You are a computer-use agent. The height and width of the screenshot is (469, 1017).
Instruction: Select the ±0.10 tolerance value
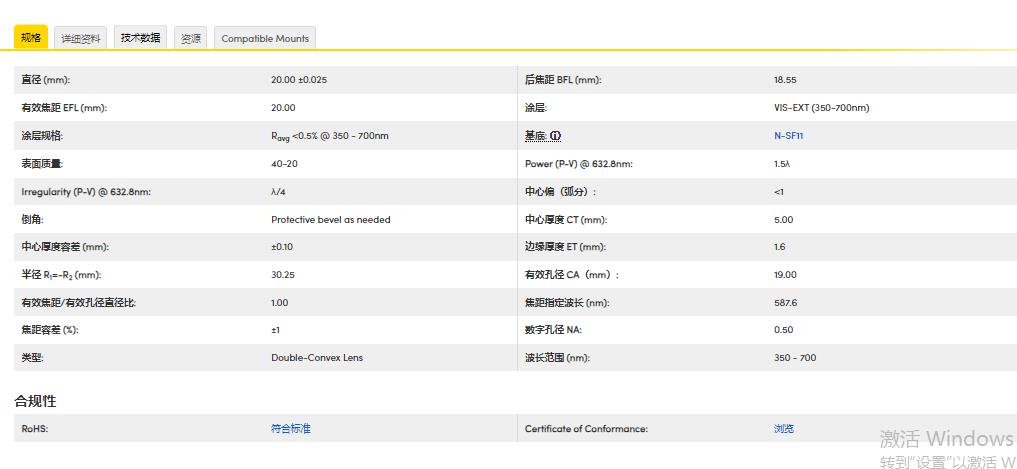pos(282,247)
